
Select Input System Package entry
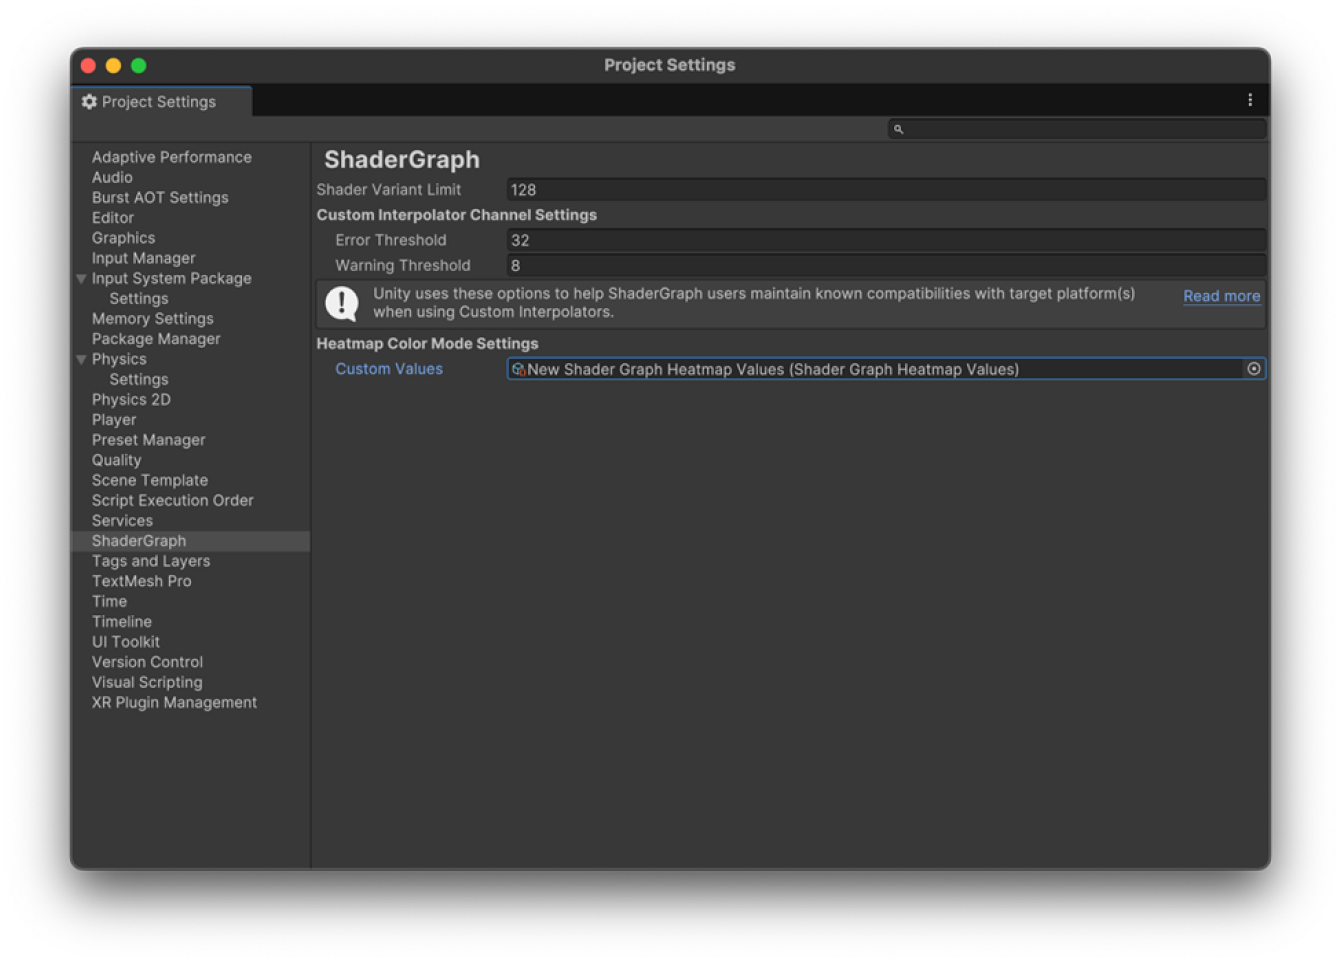click(171, 279)
